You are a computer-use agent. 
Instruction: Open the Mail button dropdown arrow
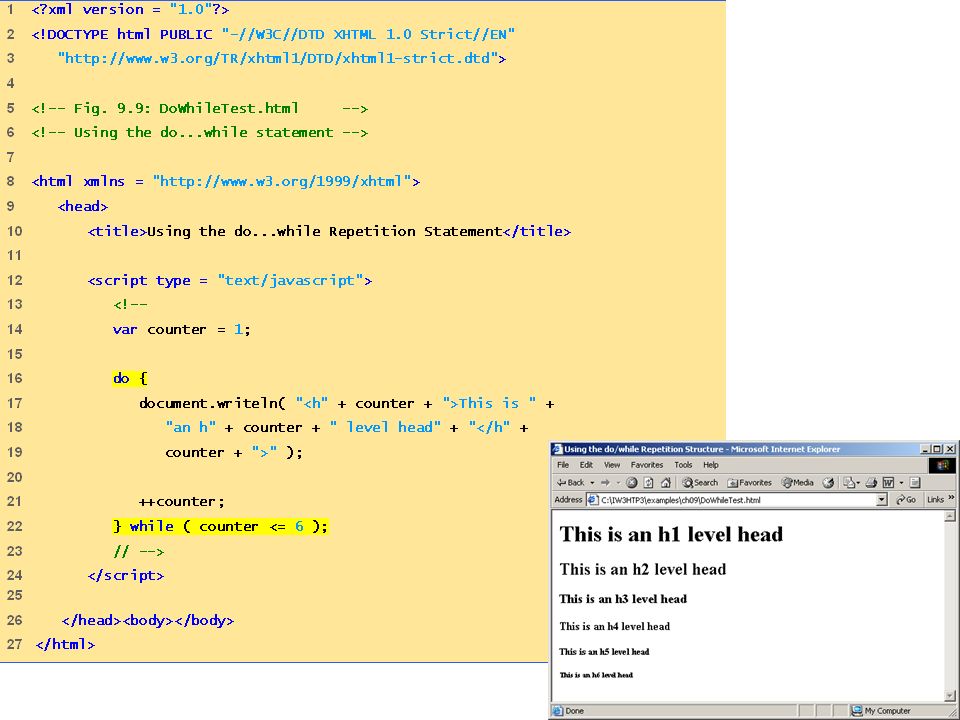(858, 482)
